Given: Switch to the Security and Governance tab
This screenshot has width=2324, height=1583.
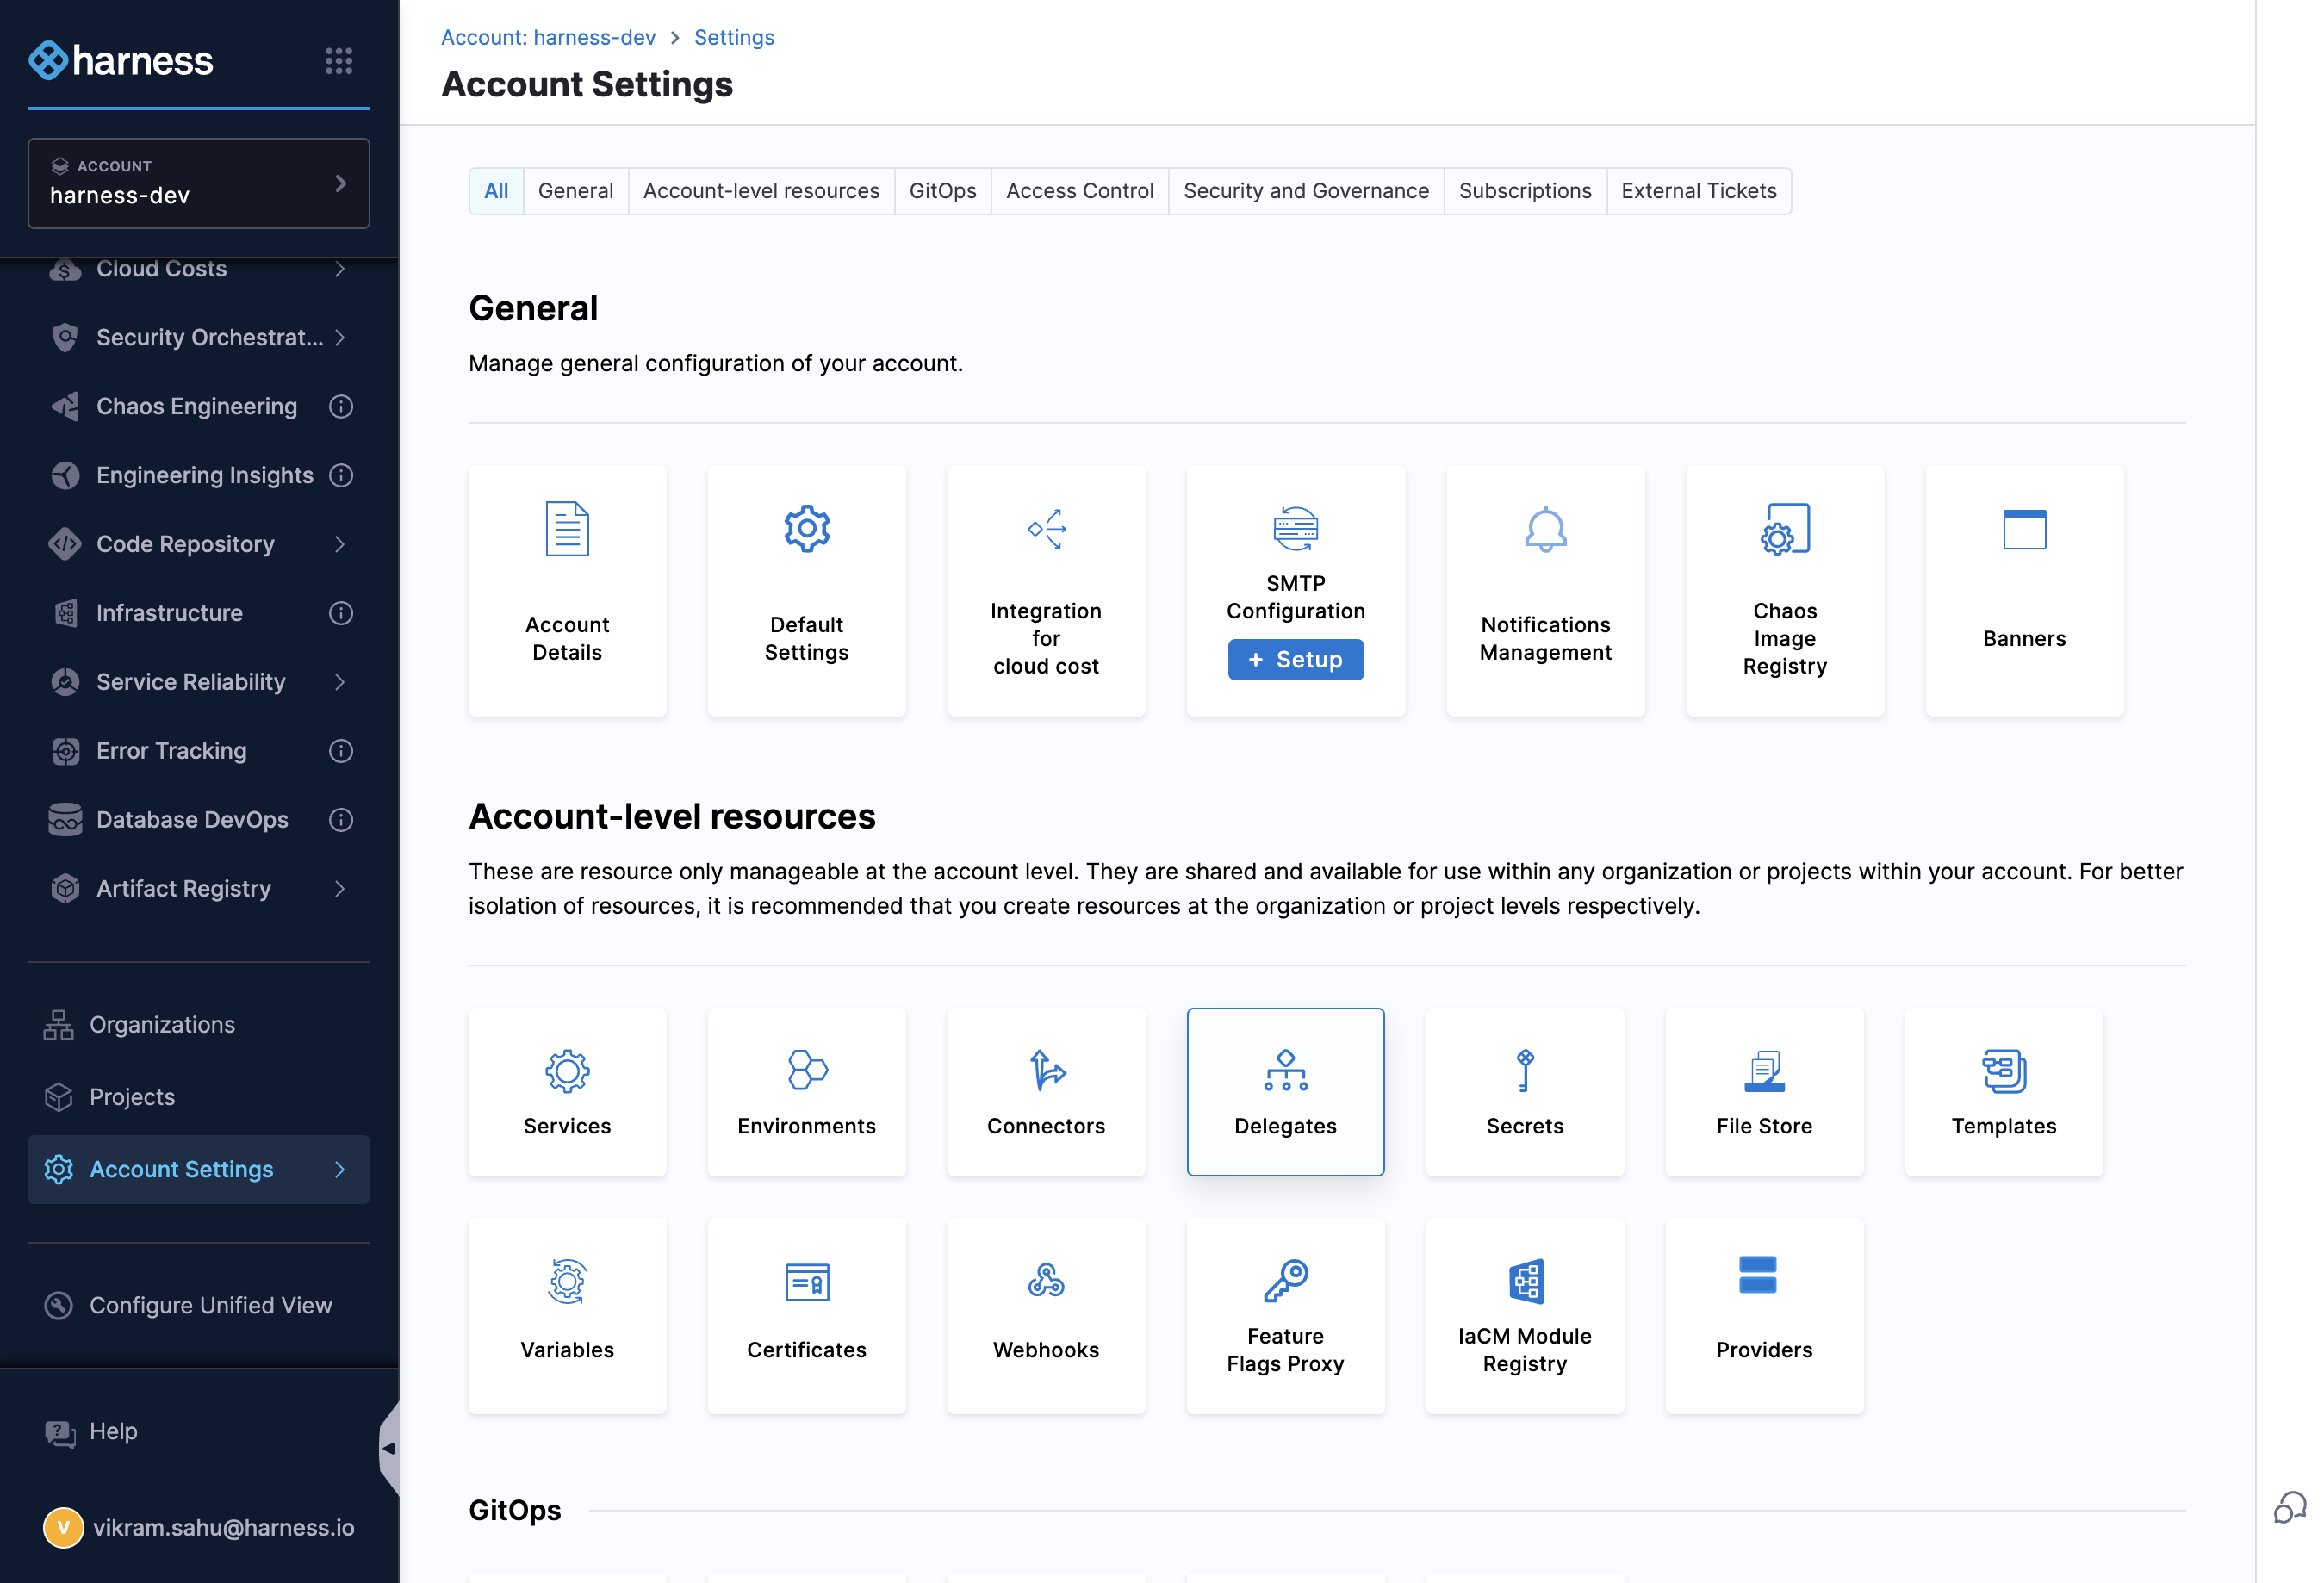Looking at the screenshot, I should [x=1306, y=191].
